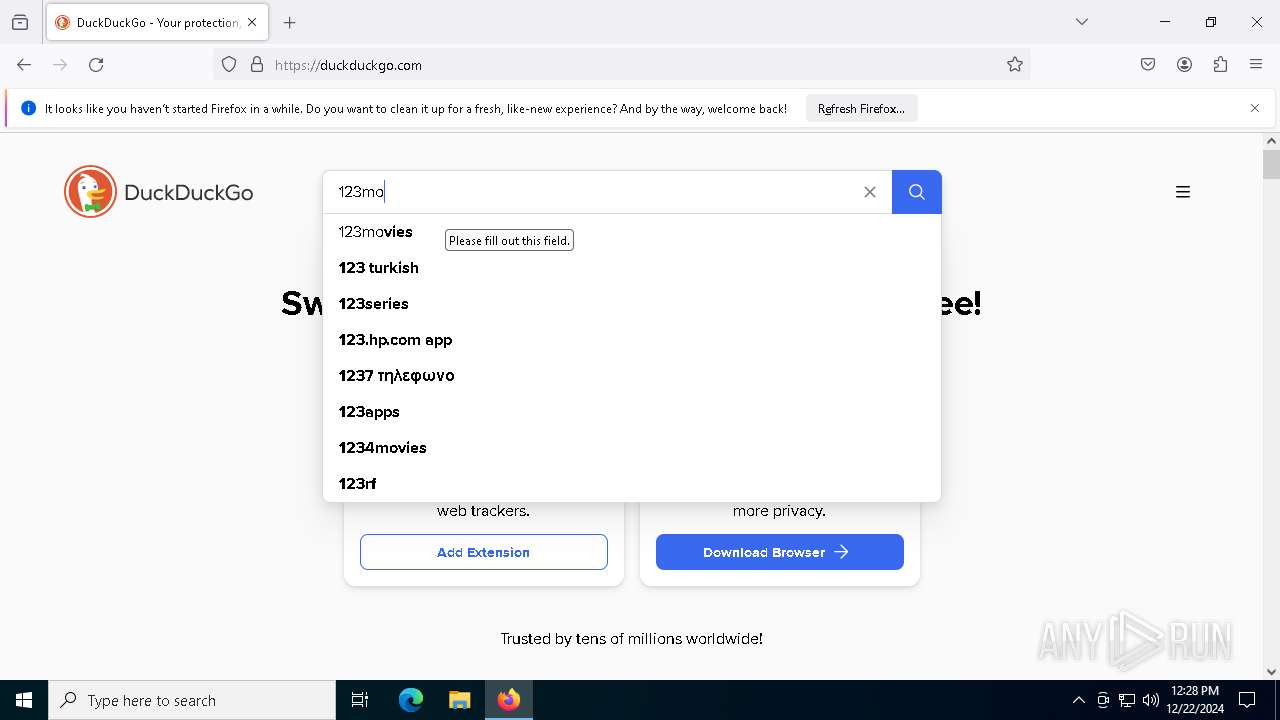Select the 123movies suggestion

point(632,232)
